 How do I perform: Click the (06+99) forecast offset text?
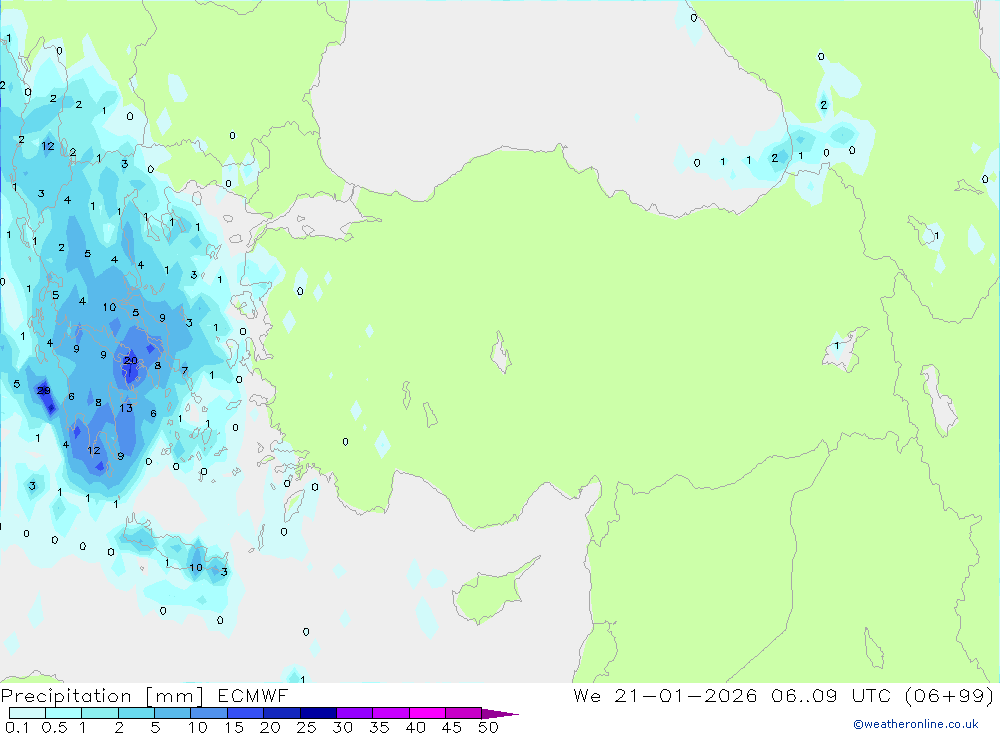click(x=949, y=695)
